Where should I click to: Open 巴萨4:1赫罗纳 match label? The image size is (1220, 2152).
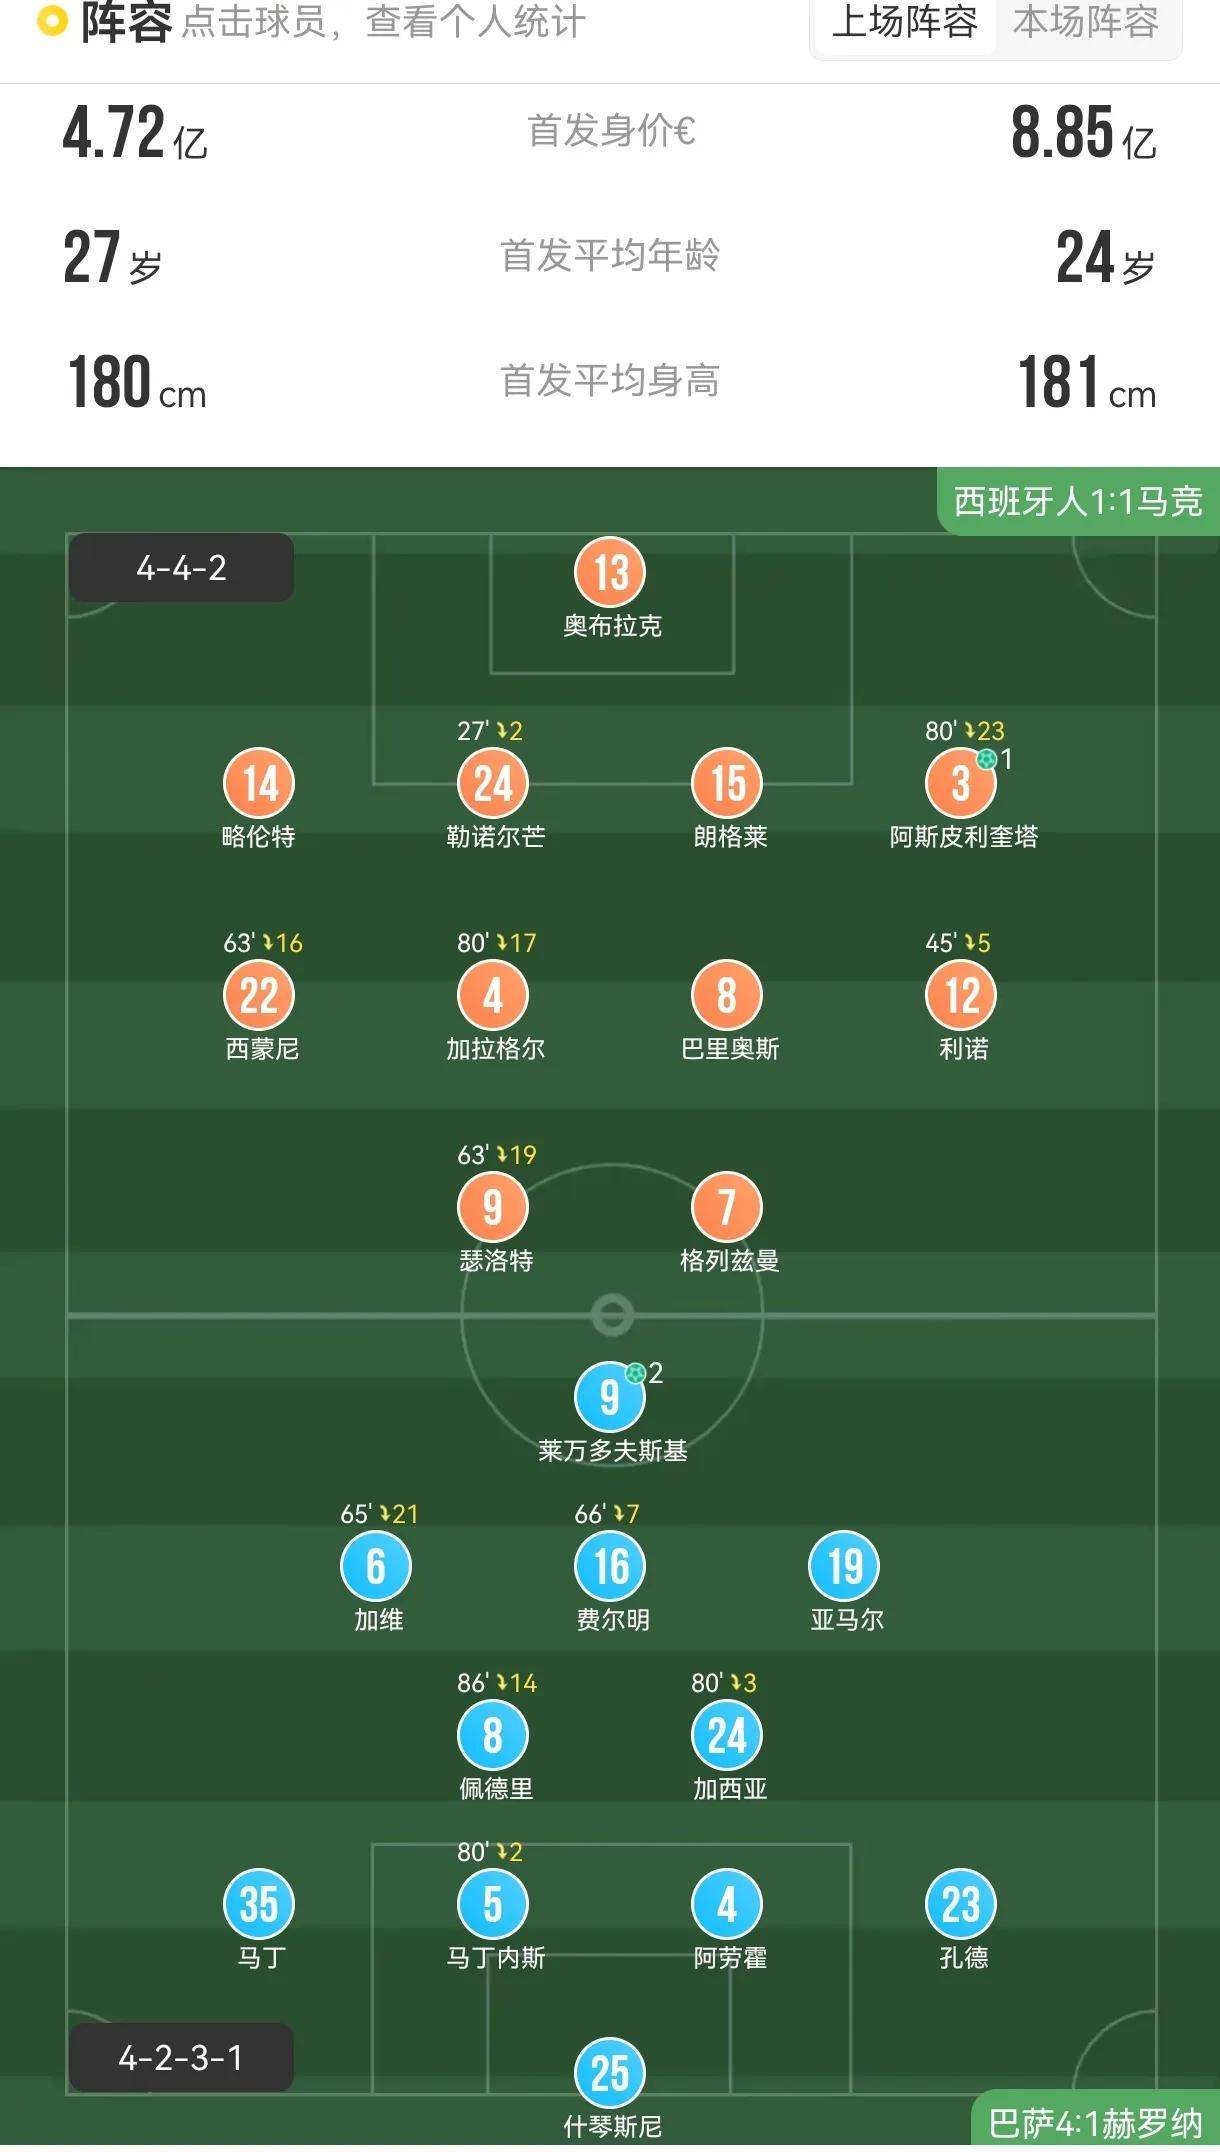(1095, 2122)
